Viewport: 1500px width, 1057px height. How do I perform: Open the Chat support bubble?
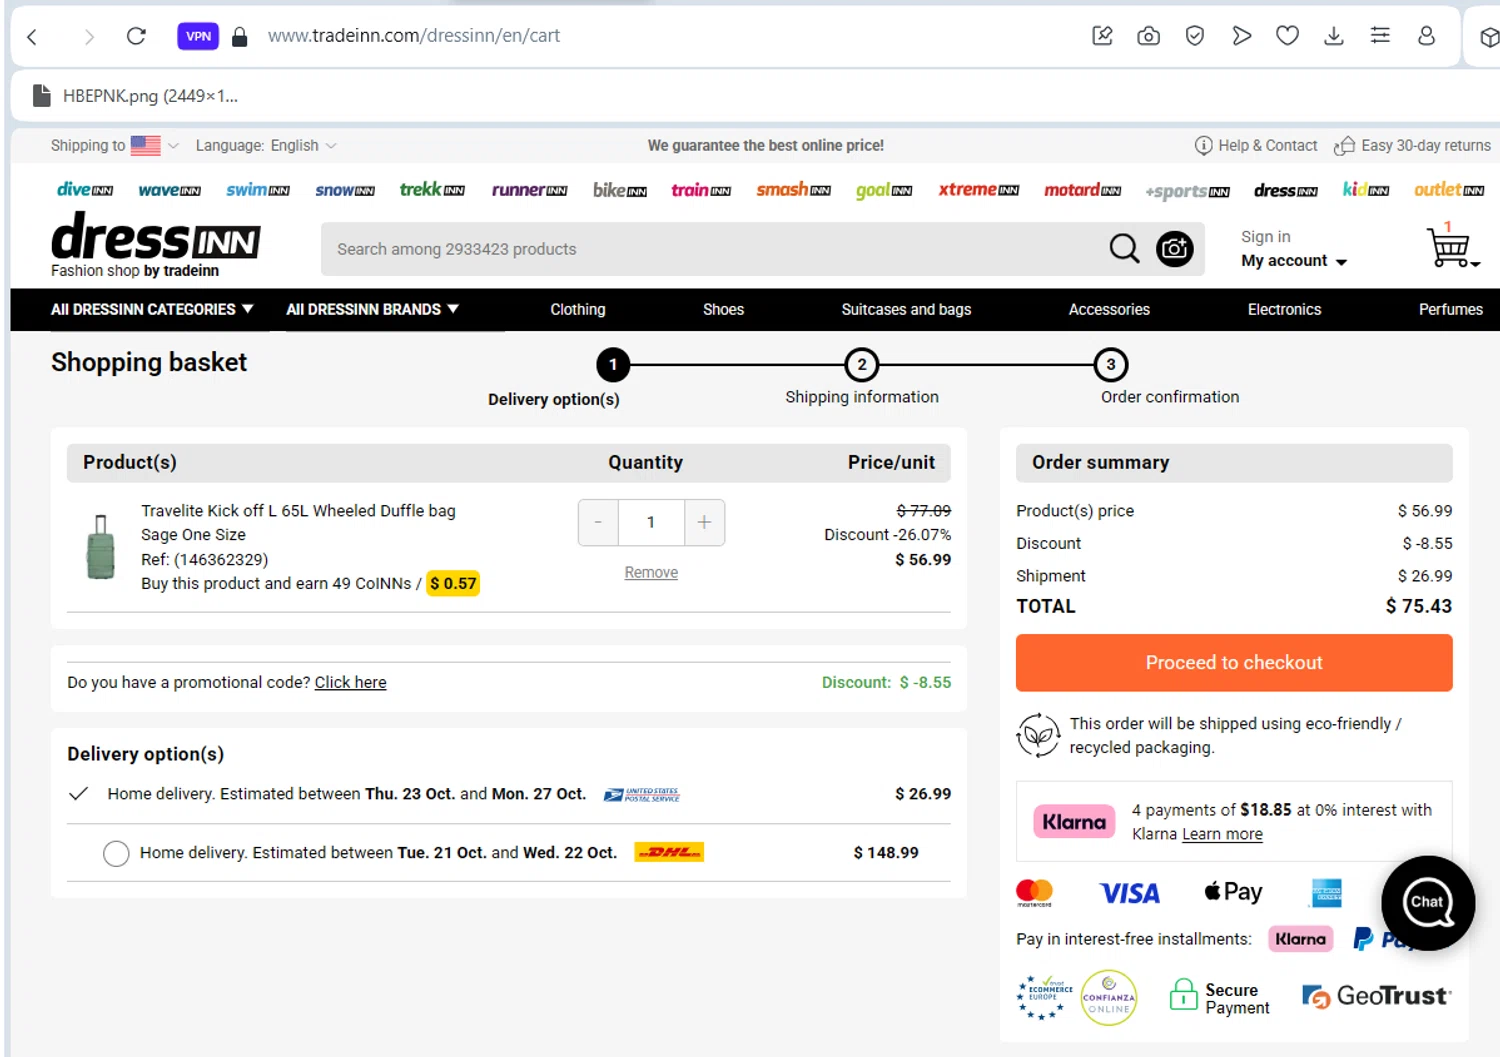tap(1427, 903)
